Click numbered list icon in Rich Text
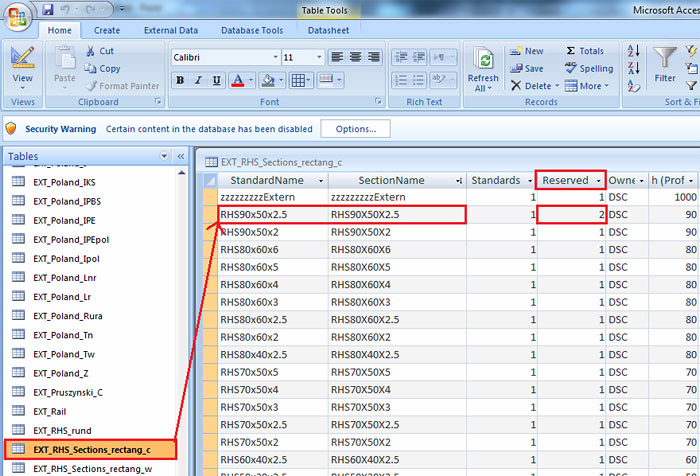This screenshot has width=700, height=476. pyautogui.click(x=401, y=80)
